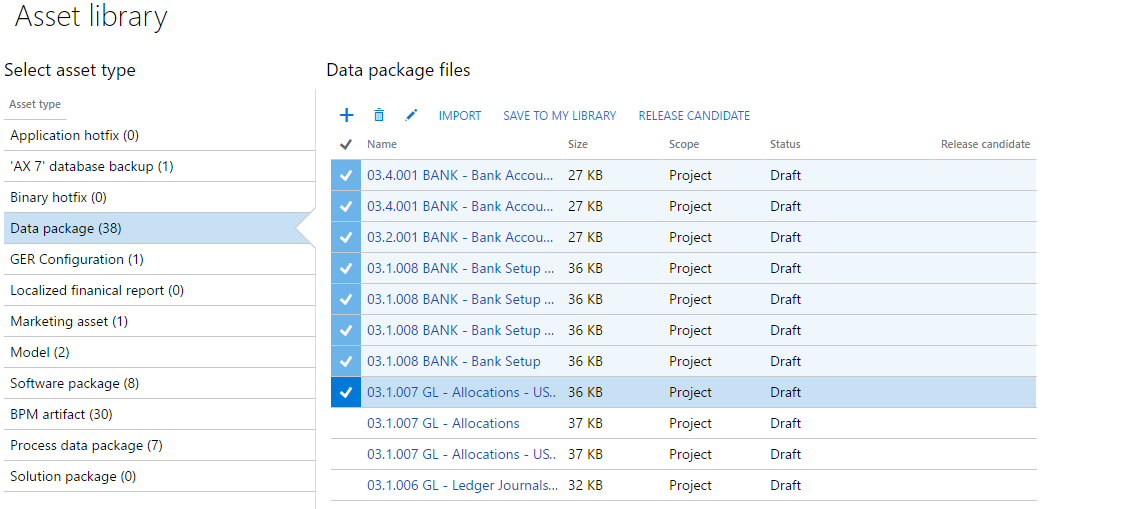Image resolution: width=1138 pixels, height=509 pixels.
Task: Click the pencil edit icon
Action: [x=411, y=116]
